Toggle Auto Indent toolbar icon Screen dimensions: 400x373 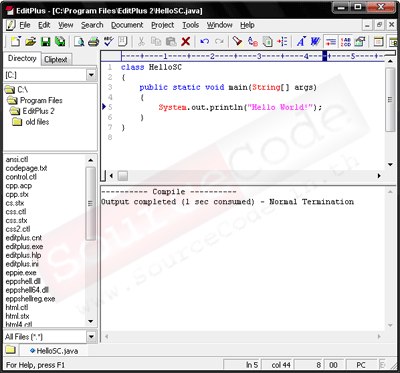[331, 42]
